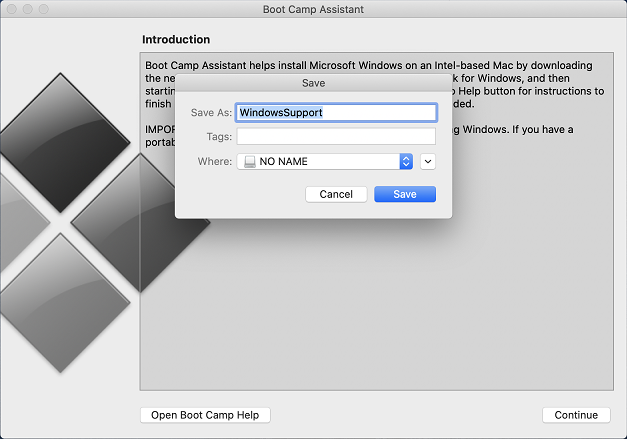627x439 pixels.
Task: Click the Boot Camp Assistant window title
Action: pyautogui.click(x=313, y=9)
